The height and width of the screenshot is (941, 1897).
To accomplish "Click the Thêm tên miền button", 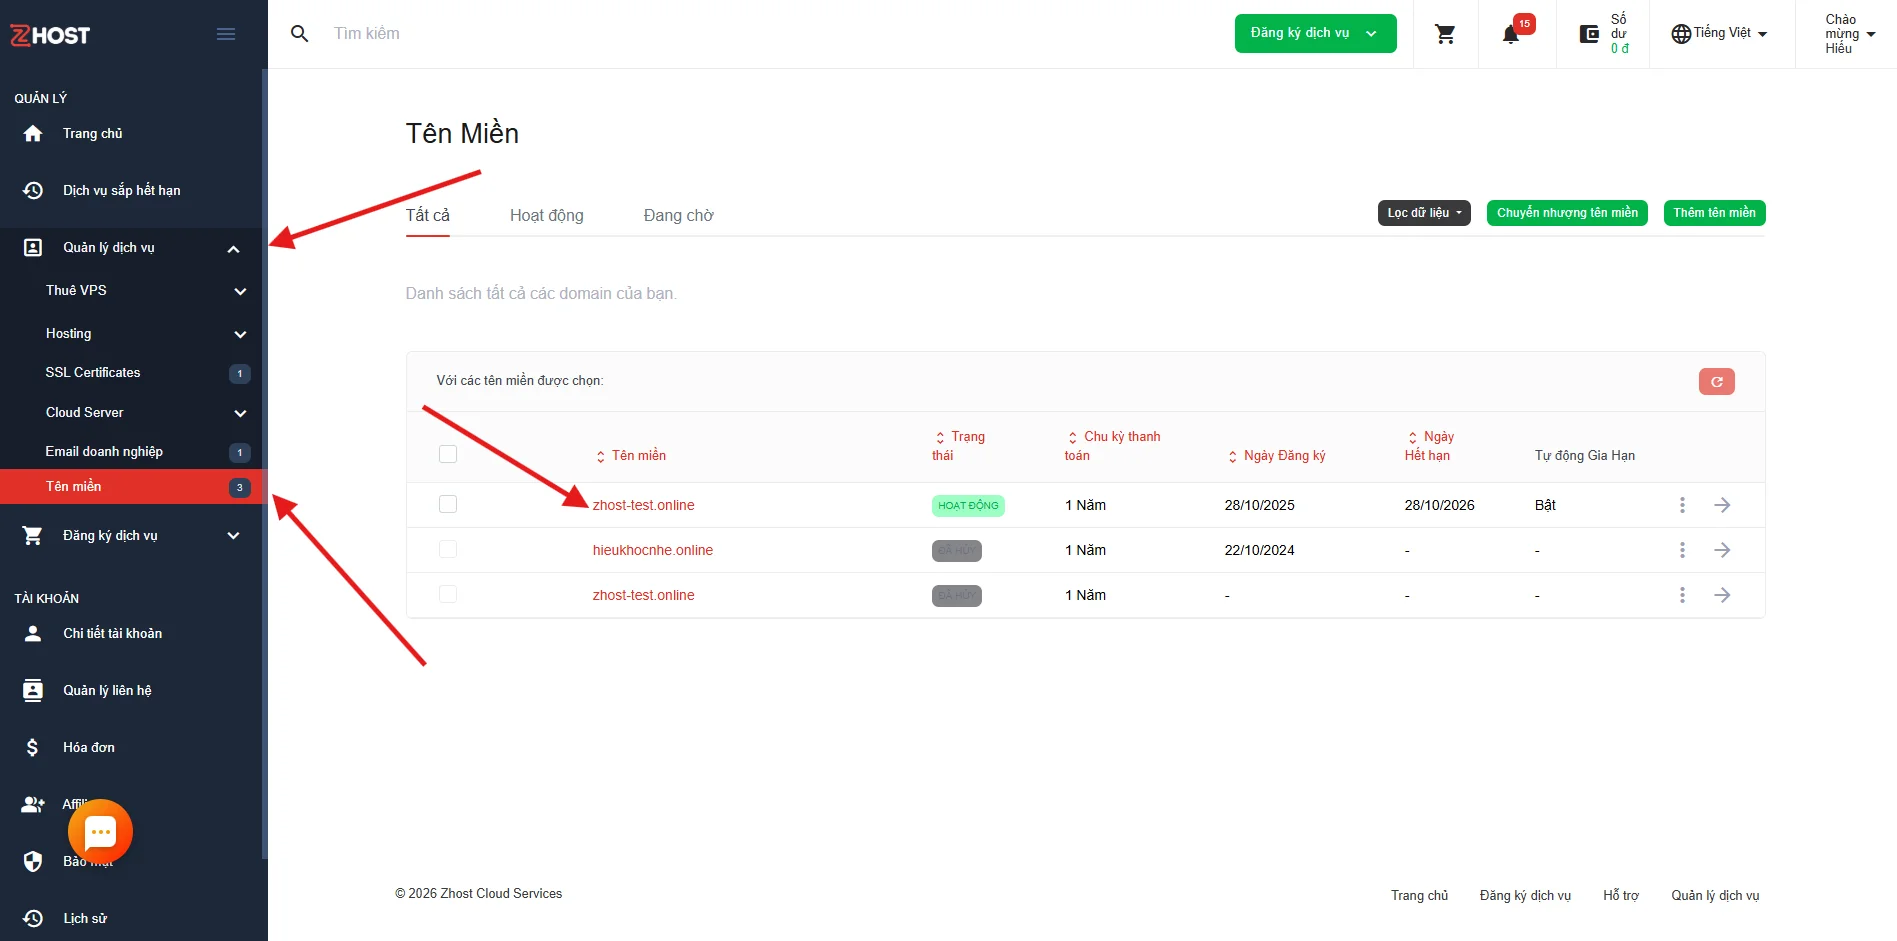I will point(1714,213).
